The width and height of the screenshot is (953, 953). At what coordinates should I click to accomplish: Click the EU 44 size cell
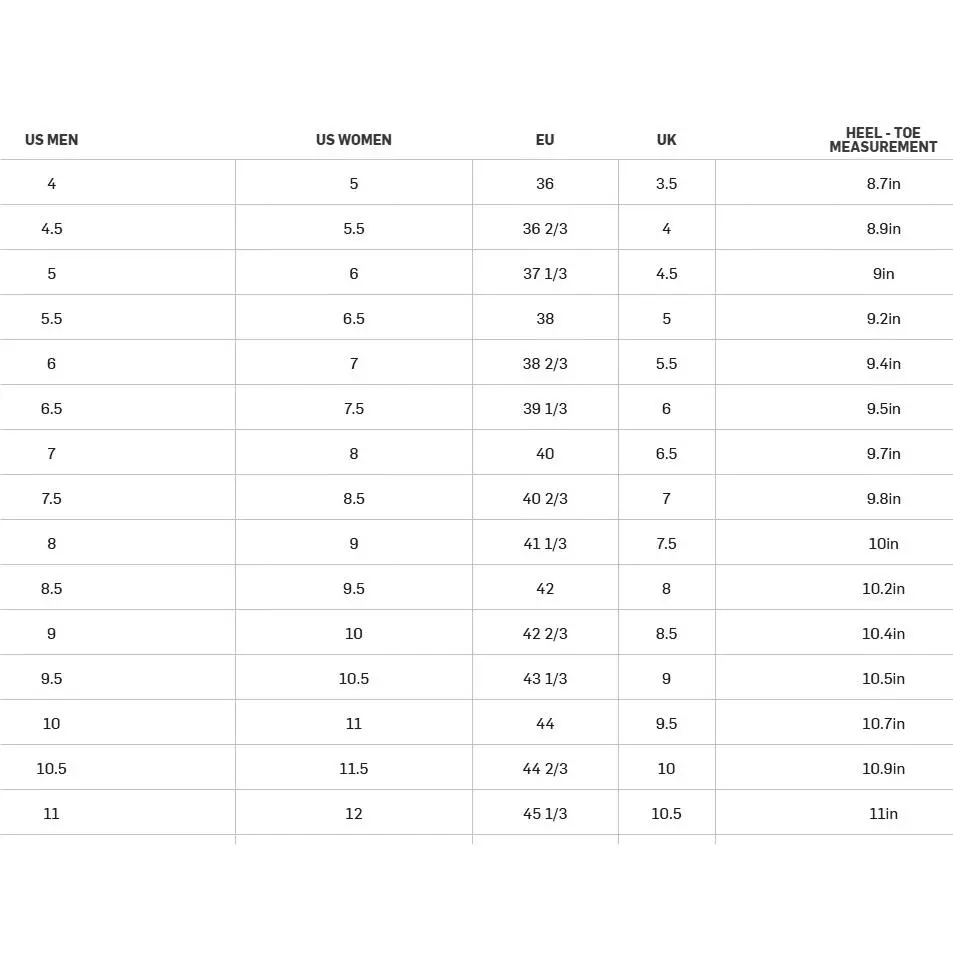coord(545,723)
